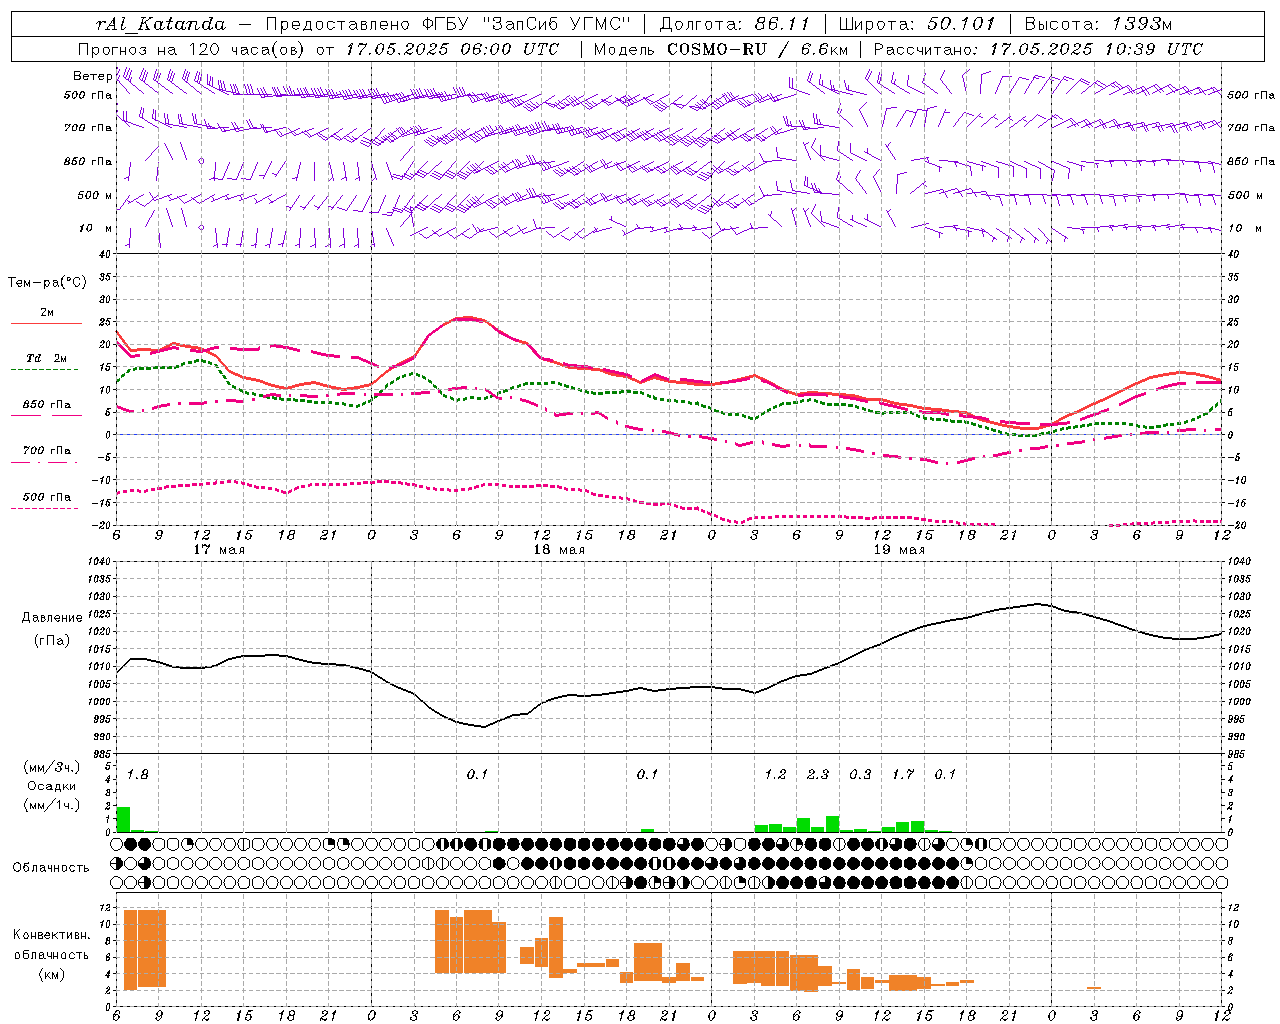Screen dimensions: 1280x1024
Task: Click the station name rAl_Katanda
Action: click(x=161, y=23)
